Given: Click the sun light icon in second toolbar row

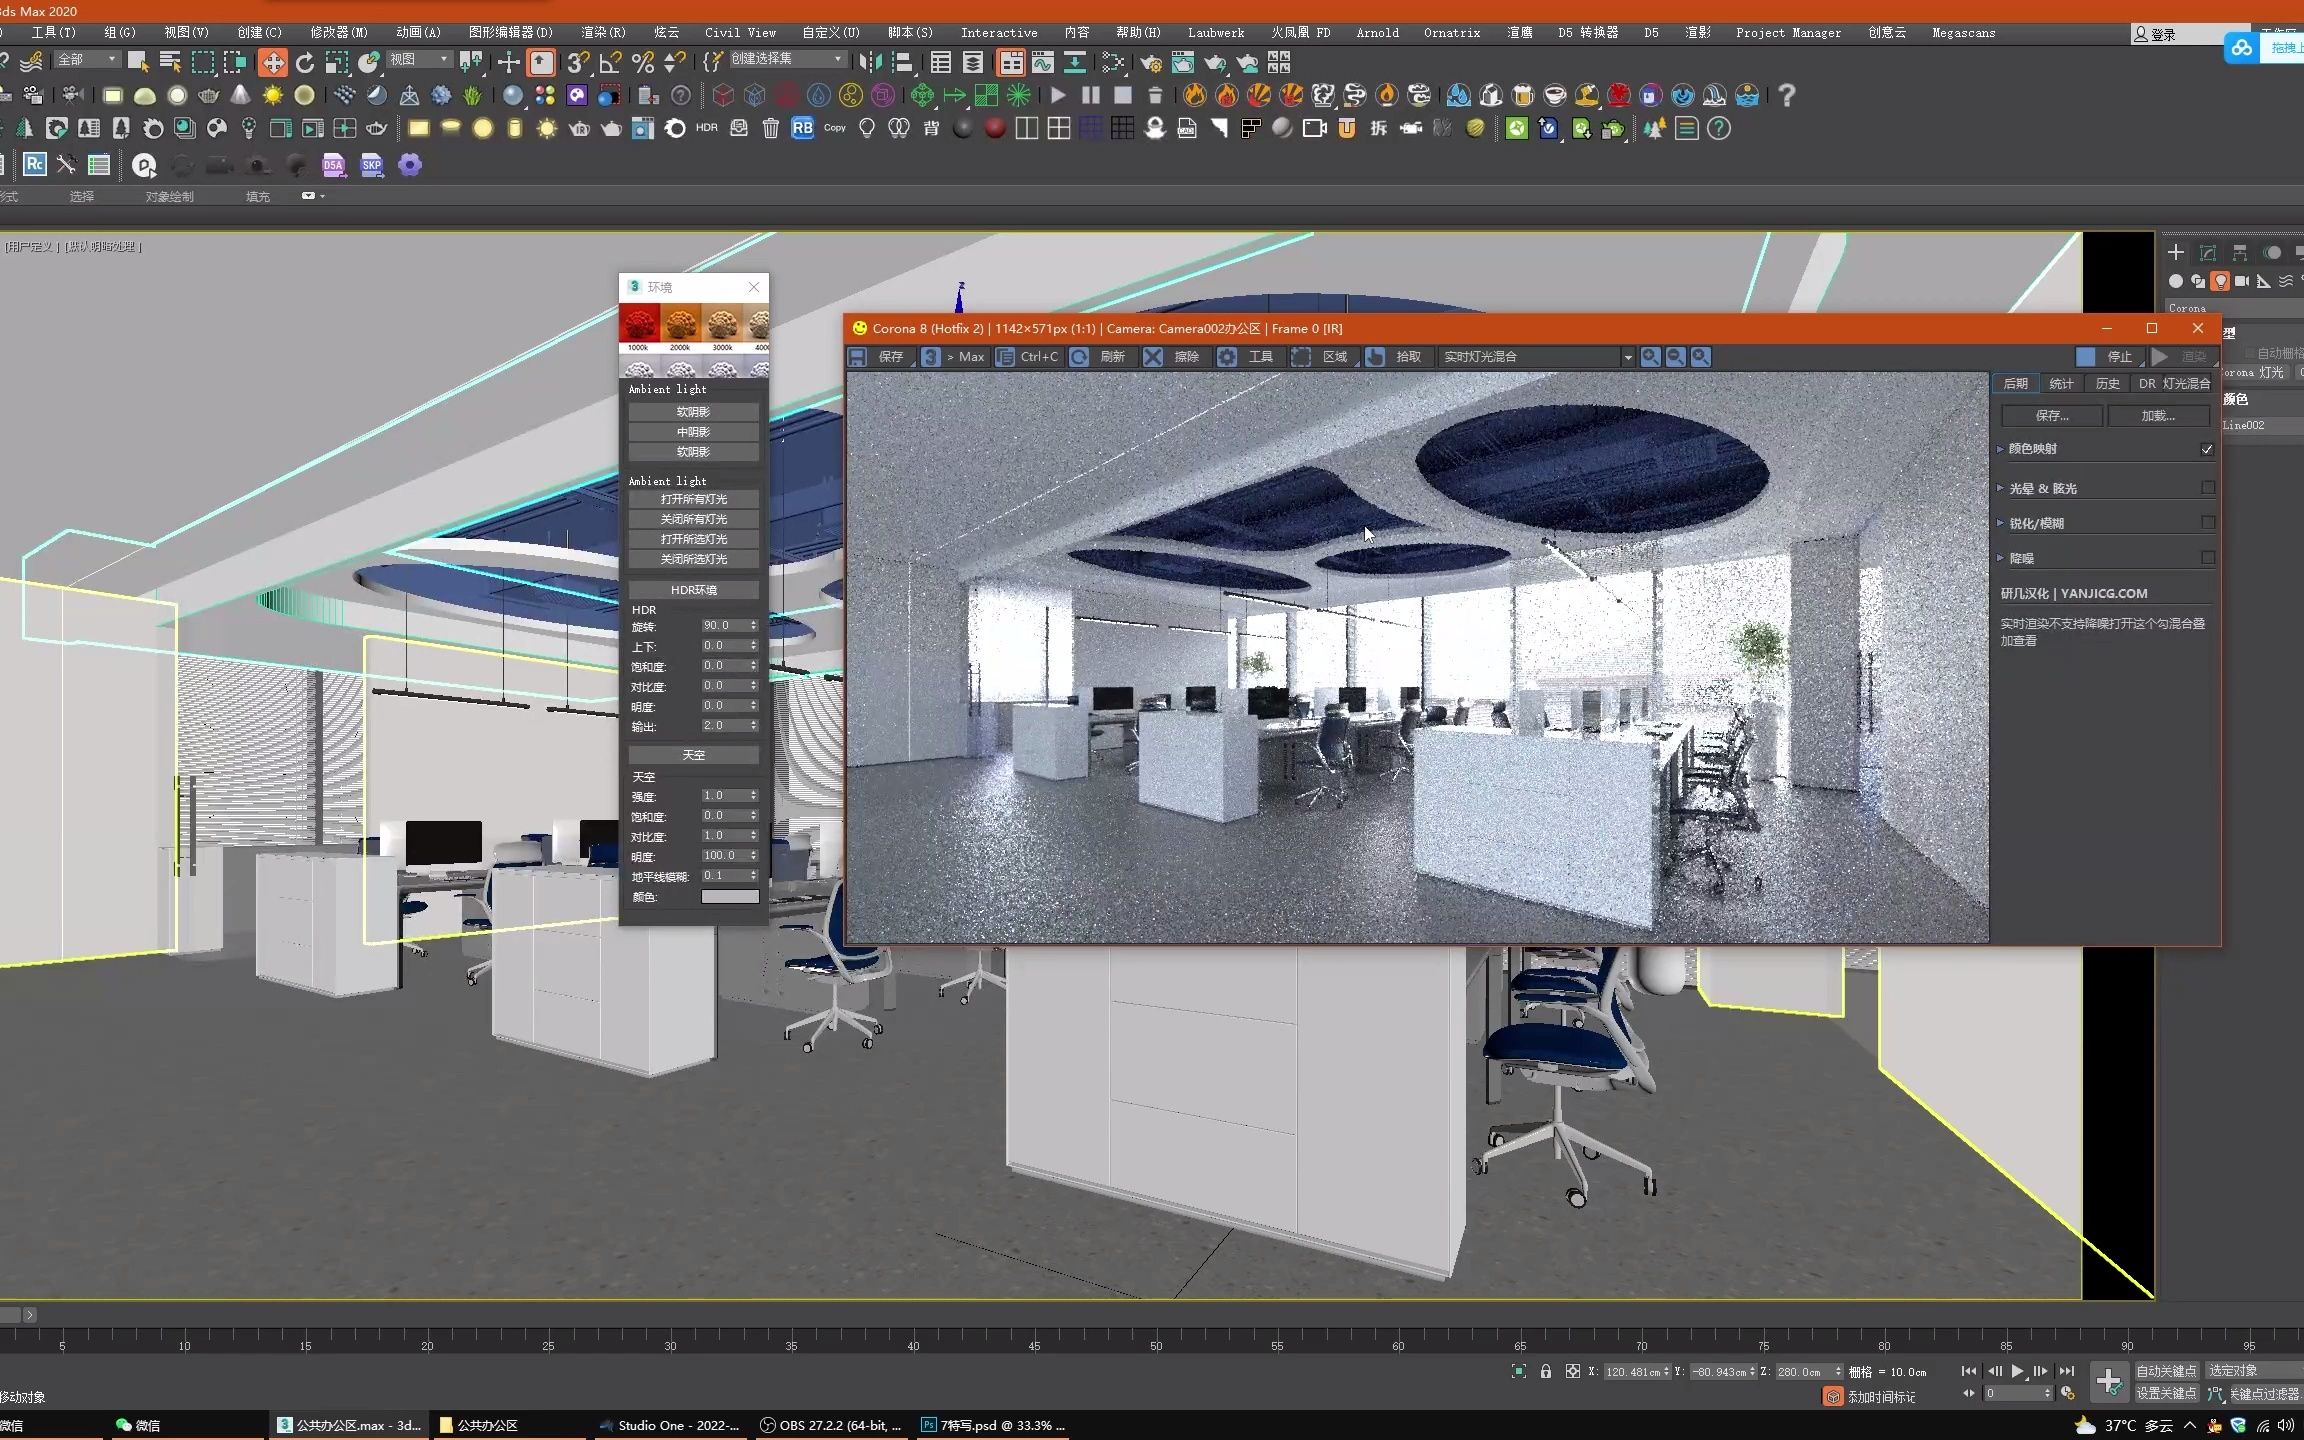Looking at the screenshot, I should tap(272, 95).
